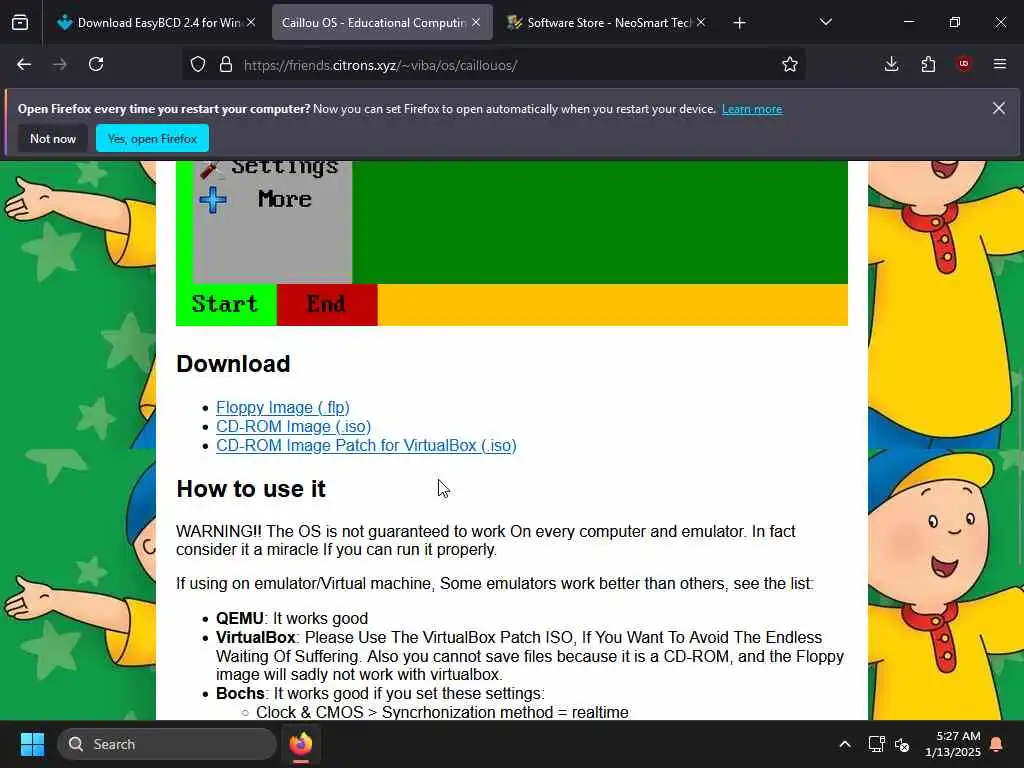
Task: Open Firefox View recent browsing icon
Action: [x=20, y=23]
